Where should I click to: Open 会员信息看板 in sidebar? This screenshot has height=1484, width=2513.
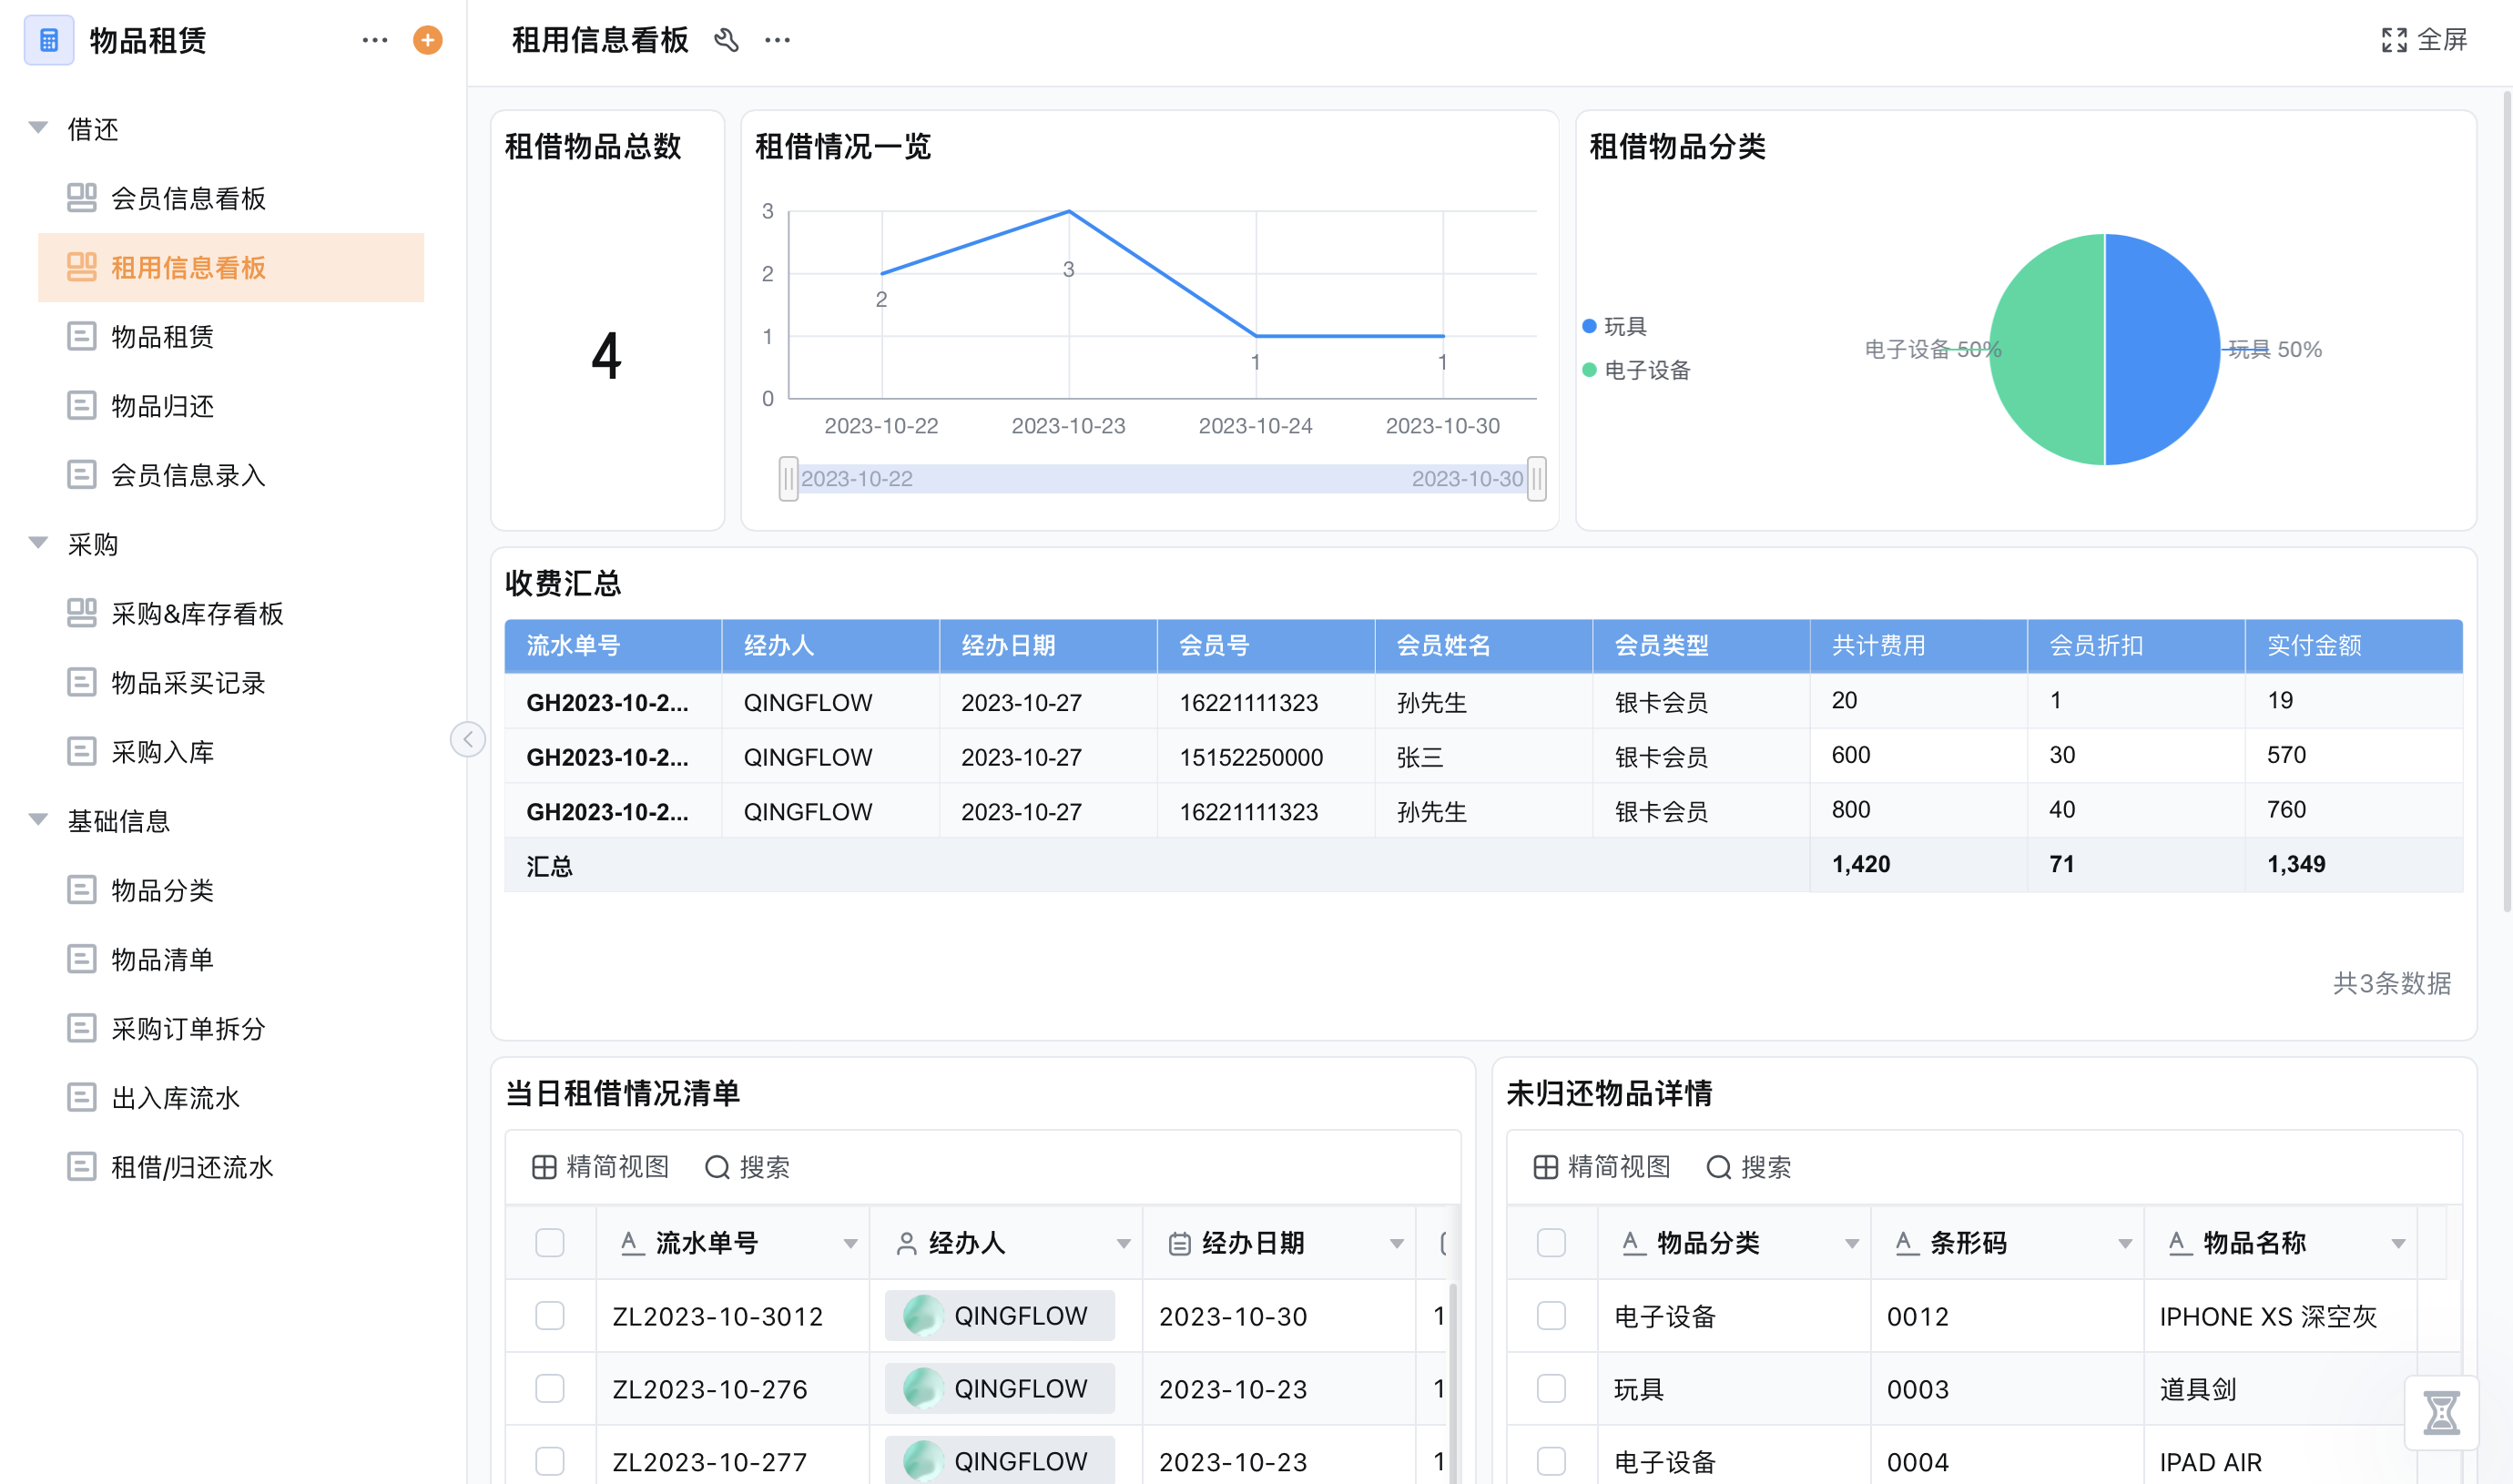click(x=231, y=198)
